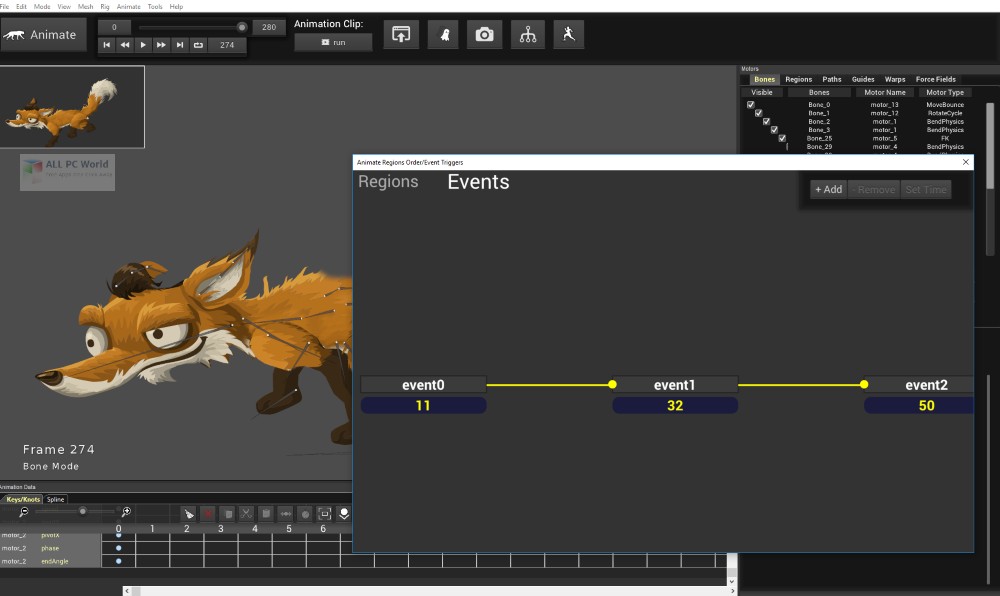The width and height of the screenshot is (1000, 596).
Task: Open the bone hierarchy view icon
Action: click(x=527, y=33)
